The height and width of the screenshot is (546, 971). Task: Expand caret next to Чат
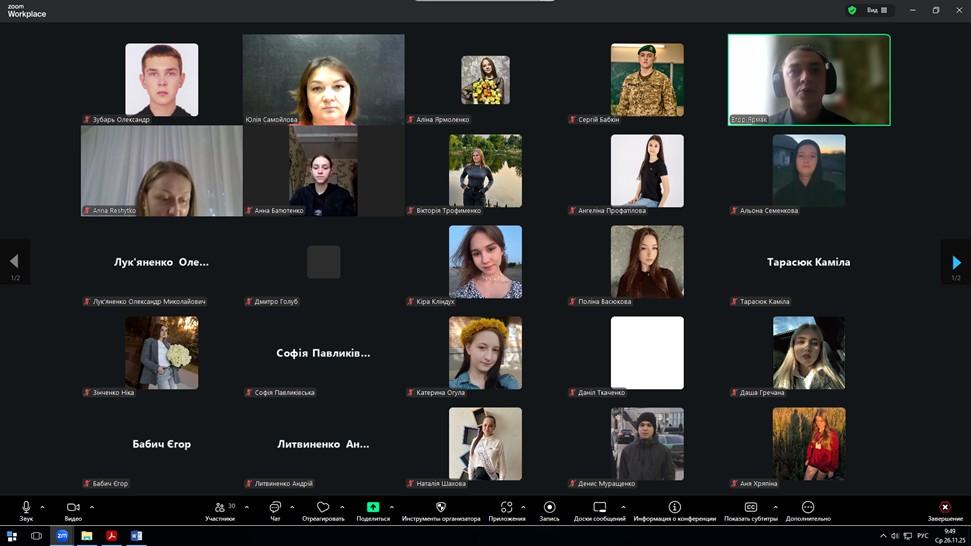click(x=292, y=507)
